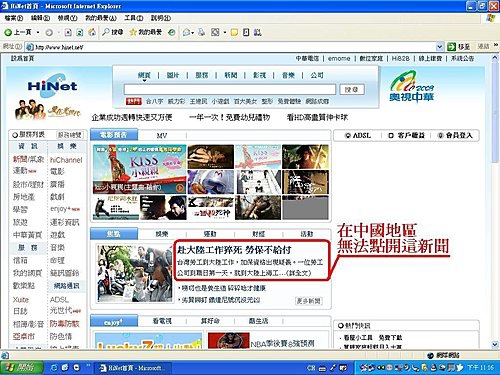The height and width of the screenshot is (375, 500).
Task: Open the 我的最愛 menu in the menu bar
Action: 101,18
